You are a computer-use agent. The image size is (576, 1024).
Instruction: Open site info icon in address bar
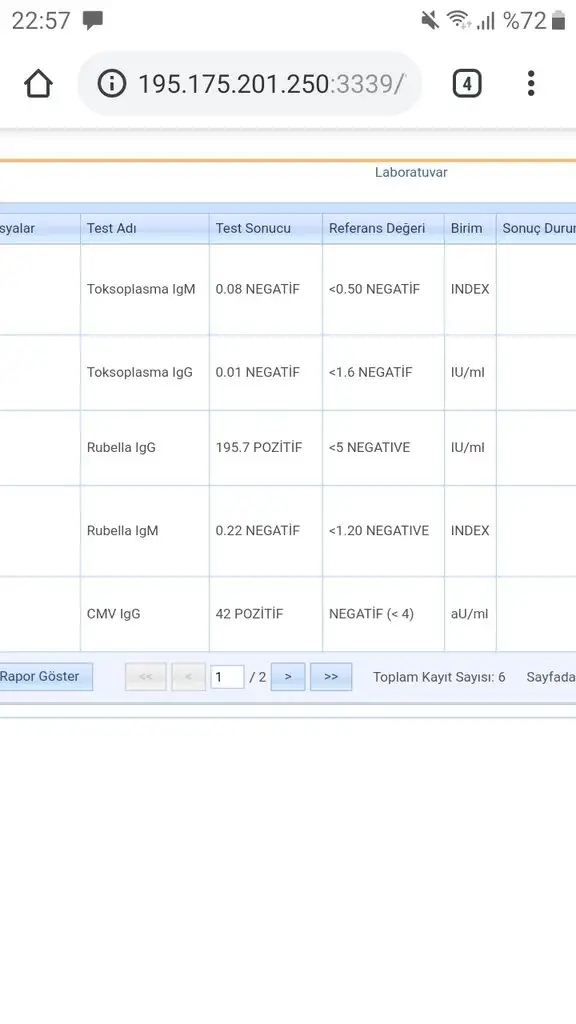coord(112,84)
